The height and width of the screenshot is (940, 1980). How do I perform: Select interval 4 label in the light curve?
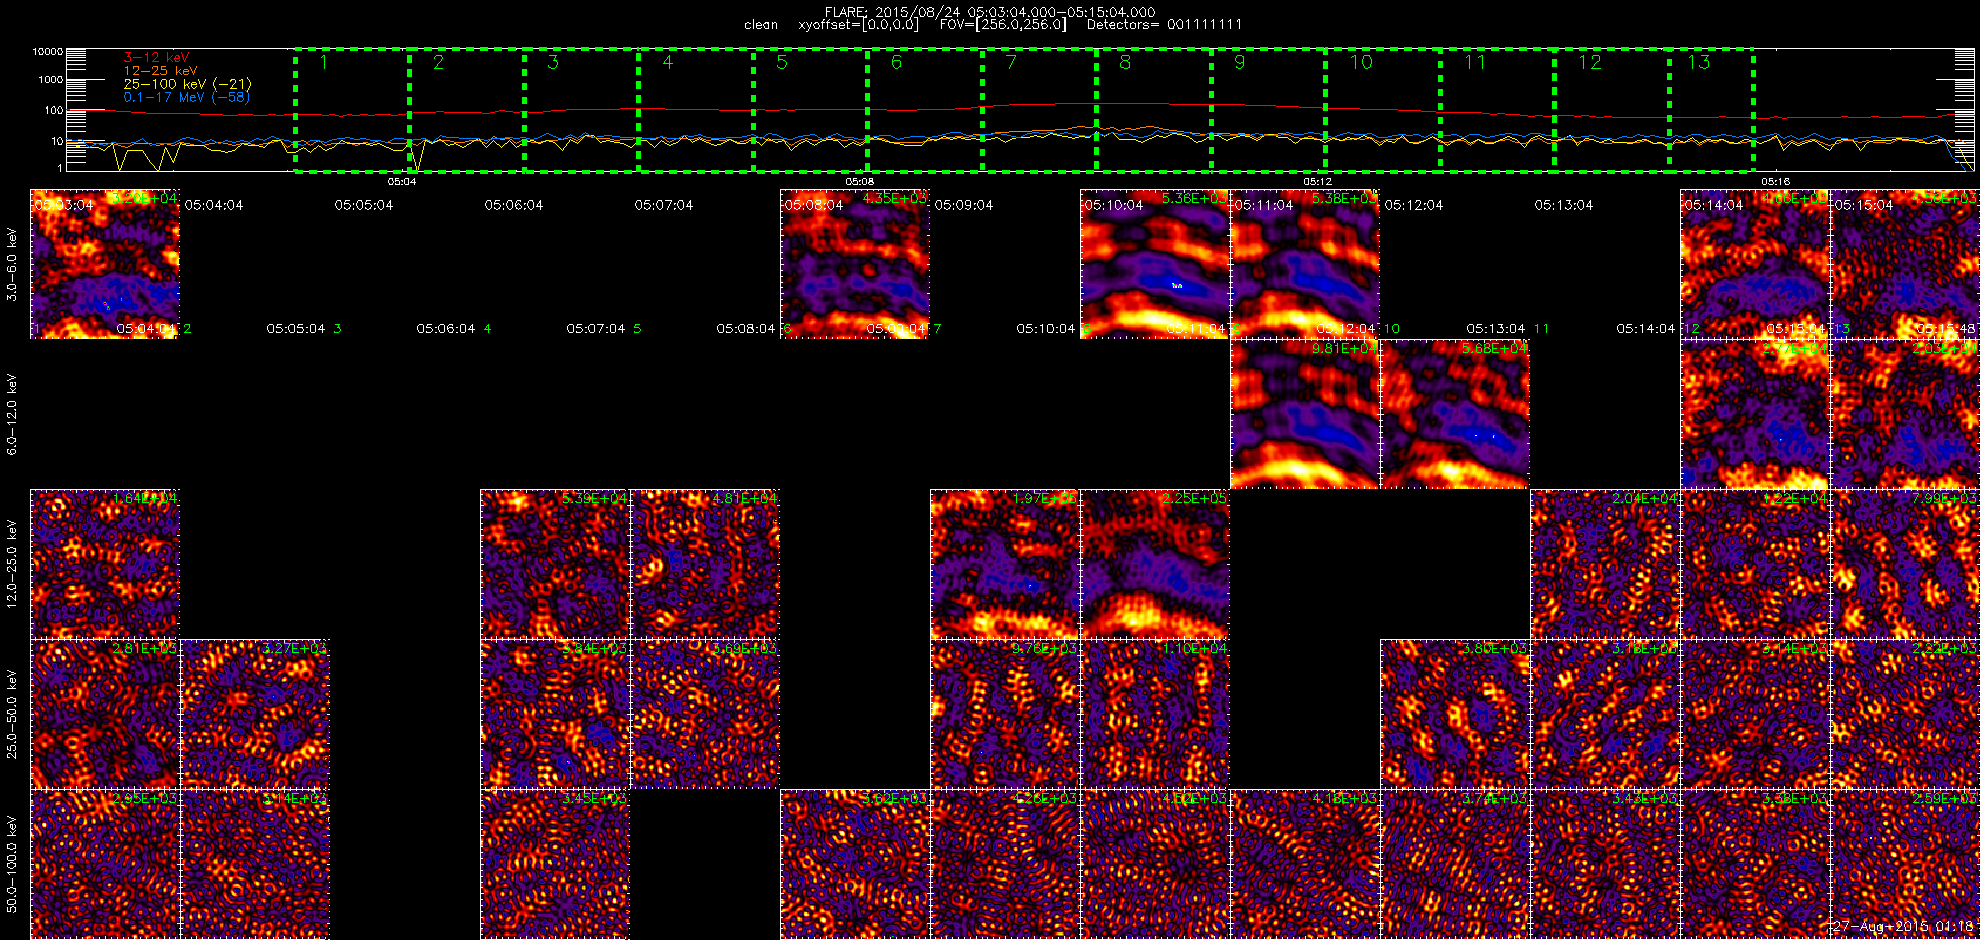pyautogui.click(x=668, y=62)
